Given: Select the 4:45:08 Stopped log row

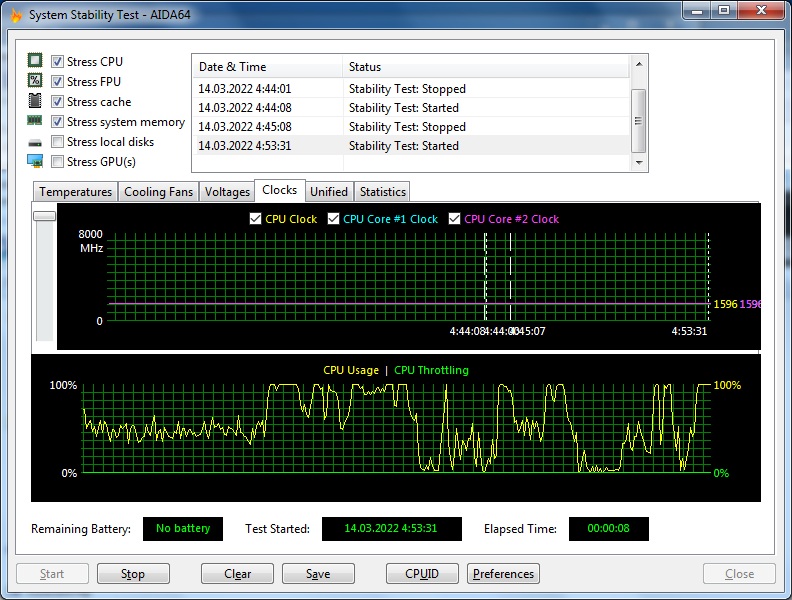Looking at the screenshot, I should pos(411,127).
